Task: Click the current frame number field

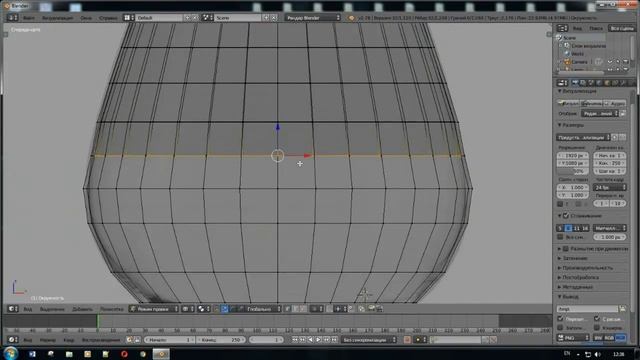Action: click(266, 340)
